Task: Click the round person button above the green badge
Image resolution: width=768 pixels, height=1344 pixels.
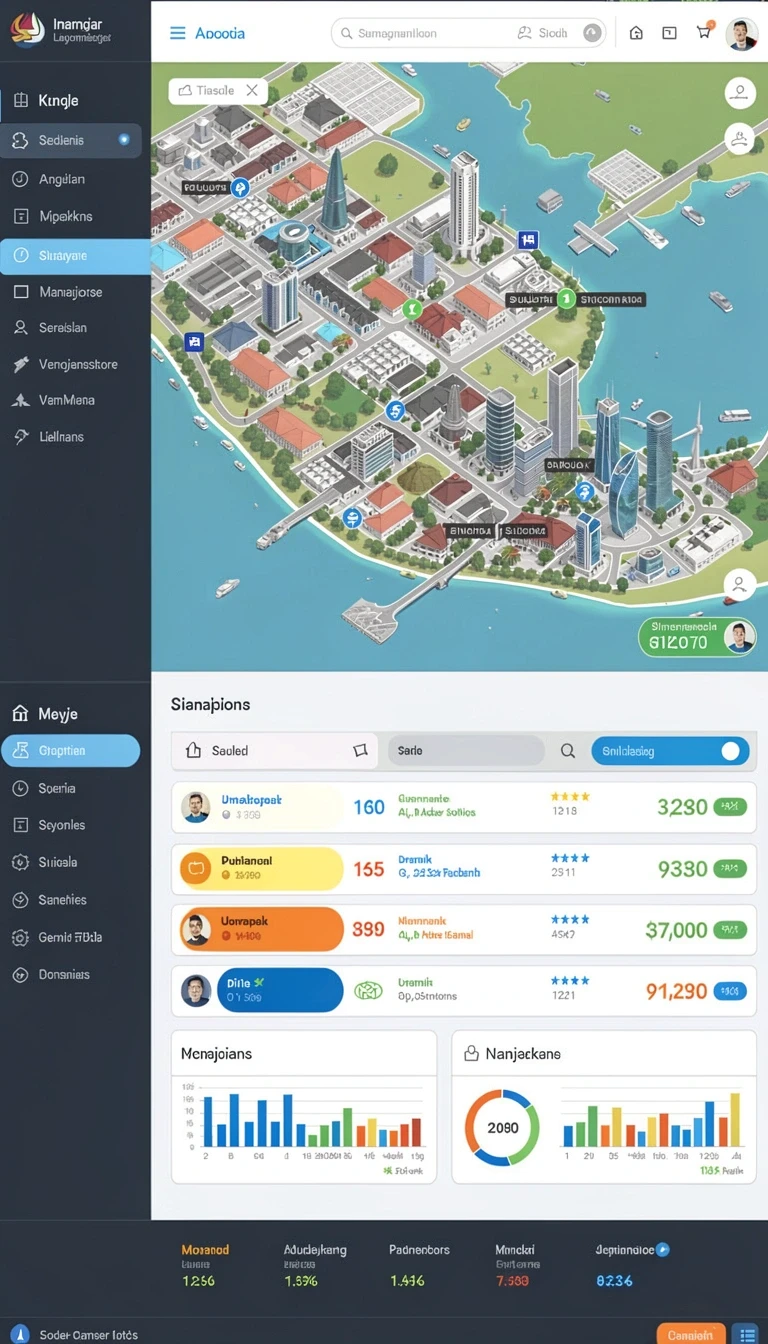Action: pos(739,585)
